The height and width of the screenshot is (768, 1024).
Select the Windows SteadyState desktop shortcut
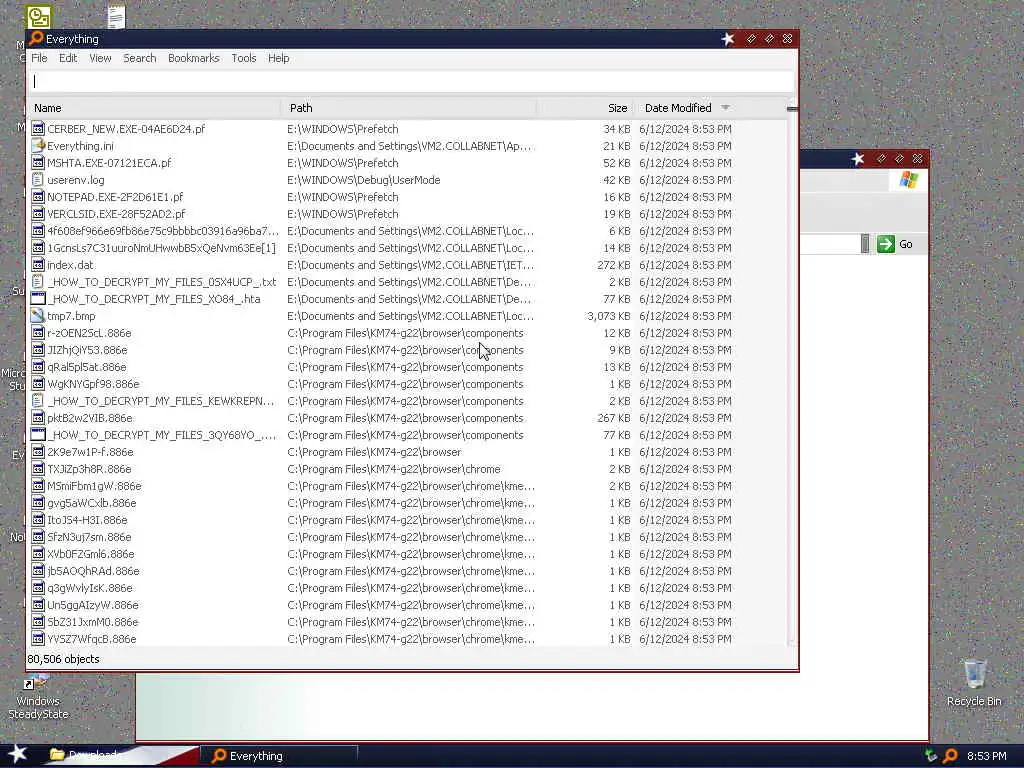tap(38, 696)
